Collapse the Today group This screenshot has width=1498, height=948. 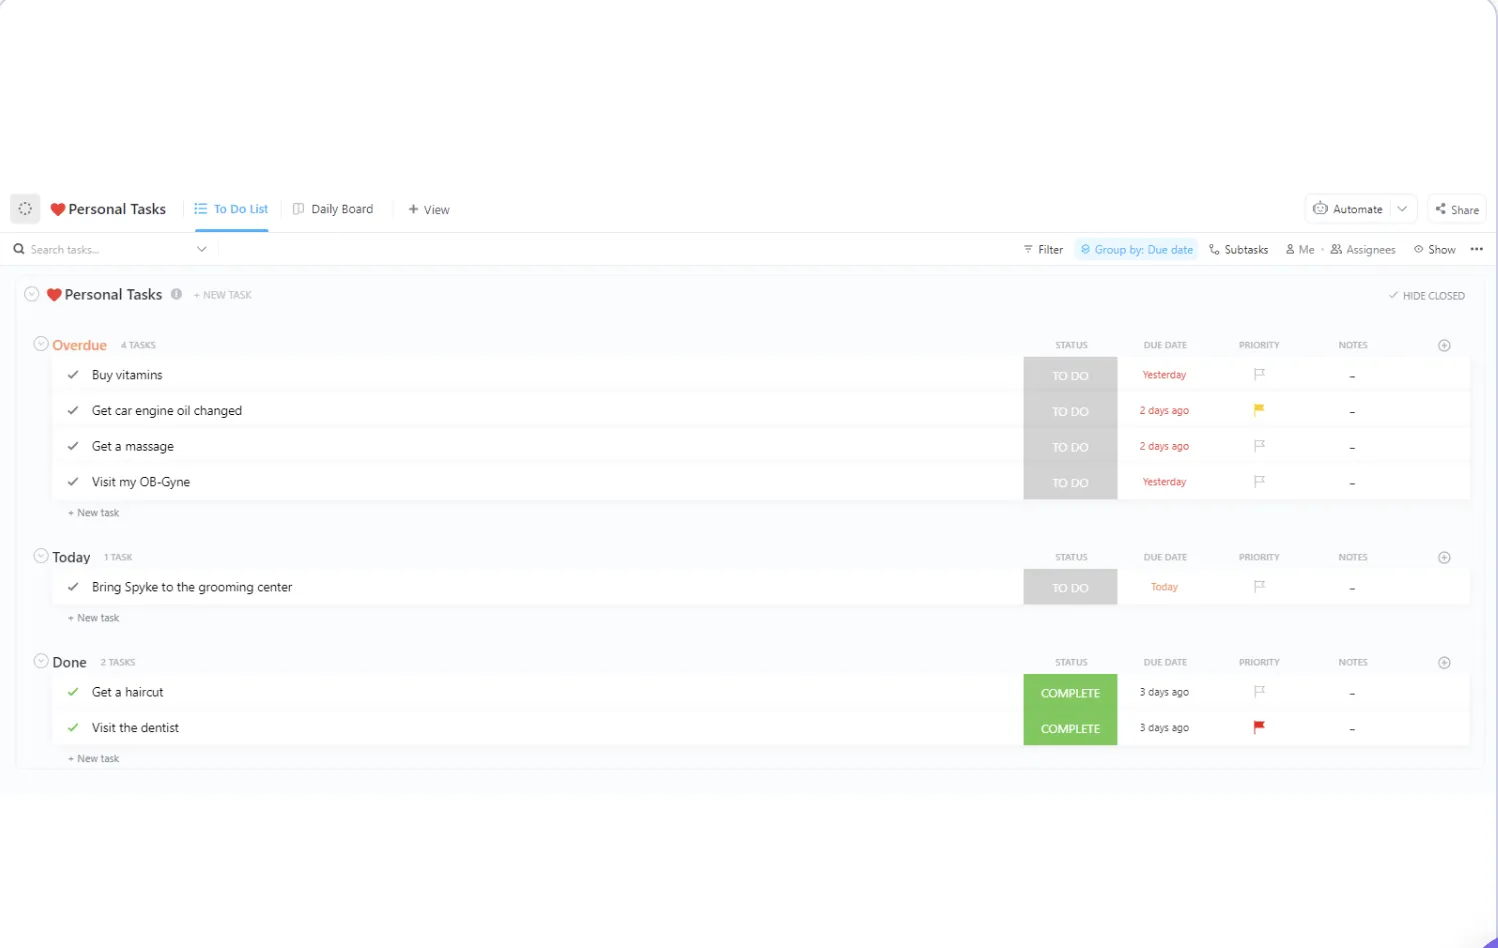coord(41,556)
